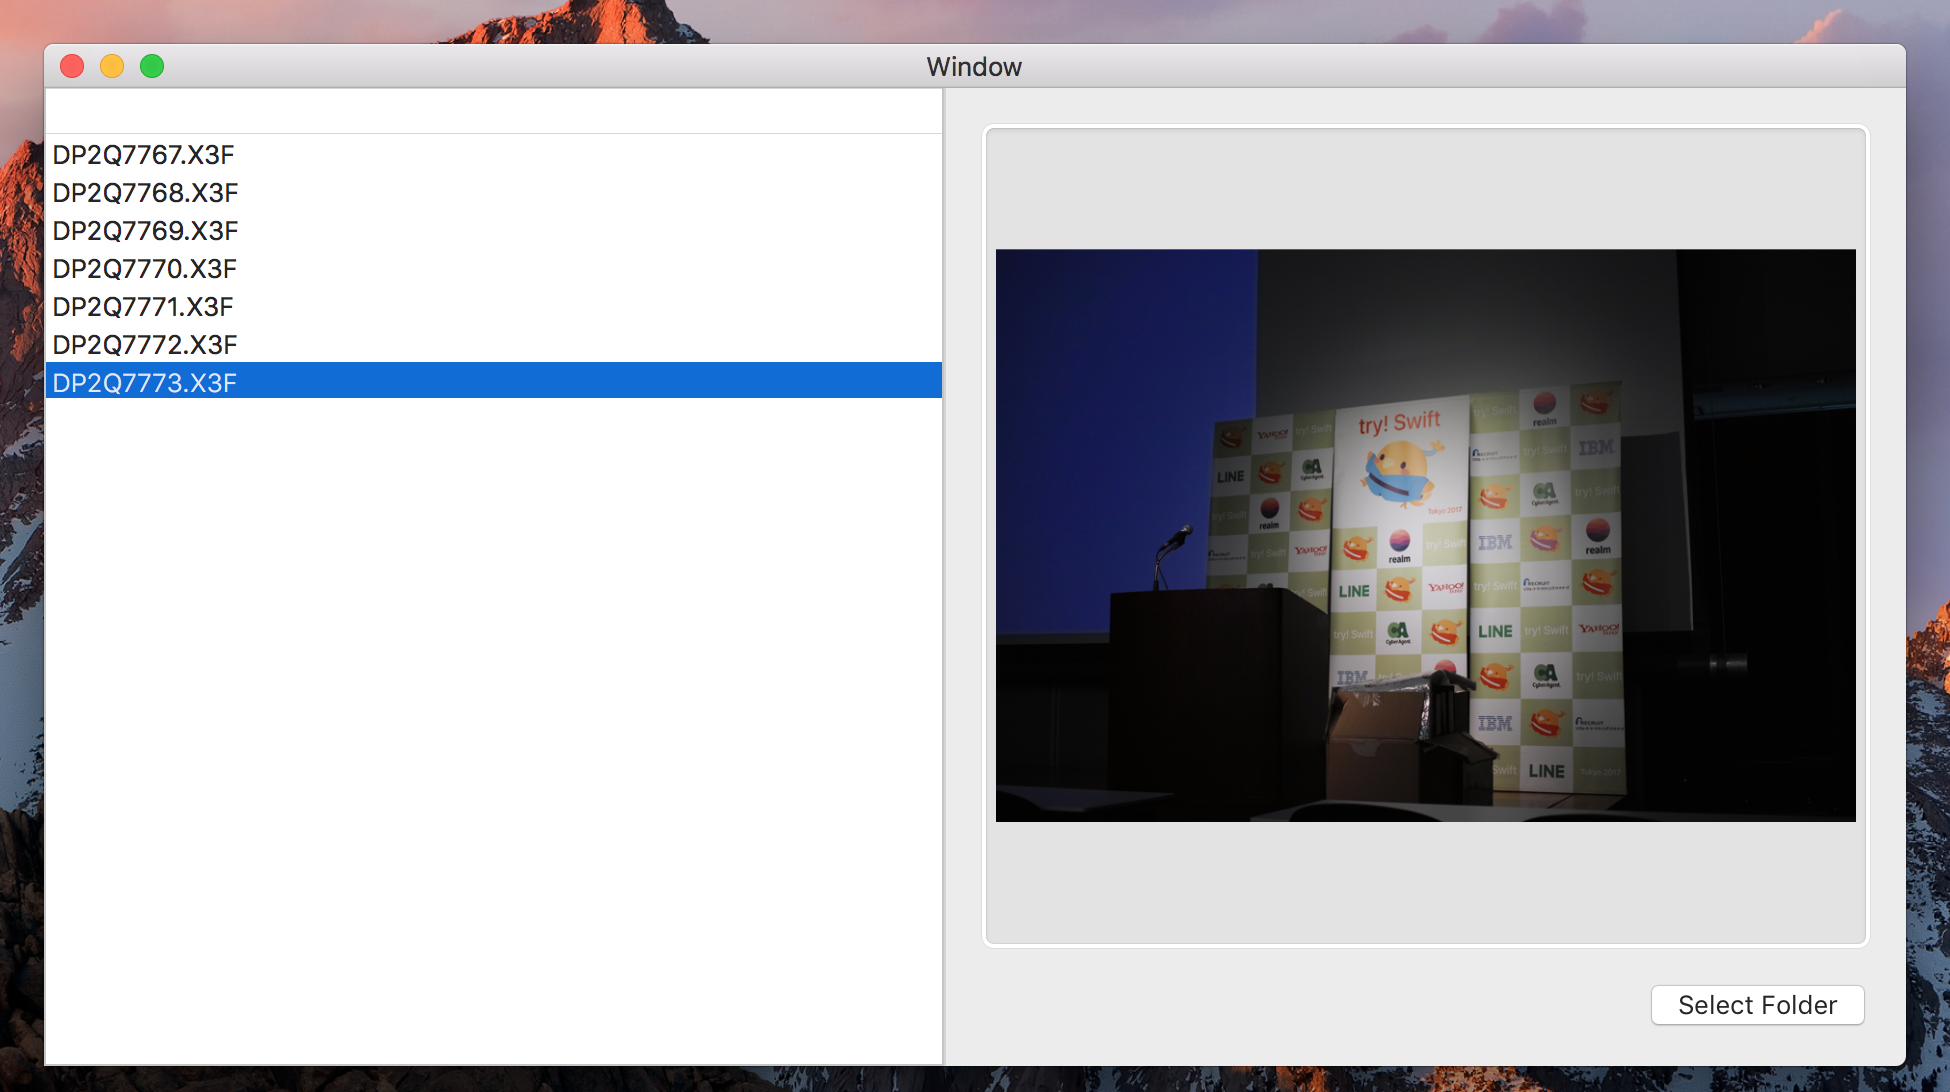Minimize the window using the yellow button
The image size is (1950, 1092).
pyautogui.click(x=112, y=66)
